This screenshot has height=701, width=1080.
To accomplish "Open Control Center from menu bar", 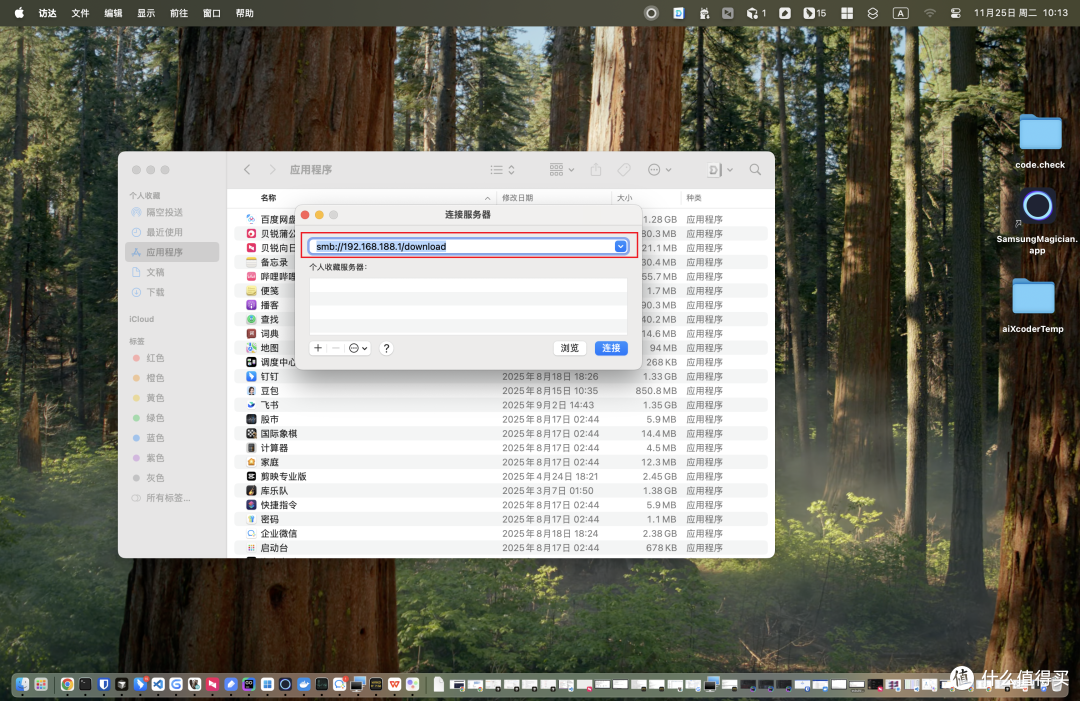I will coord(955,13).
